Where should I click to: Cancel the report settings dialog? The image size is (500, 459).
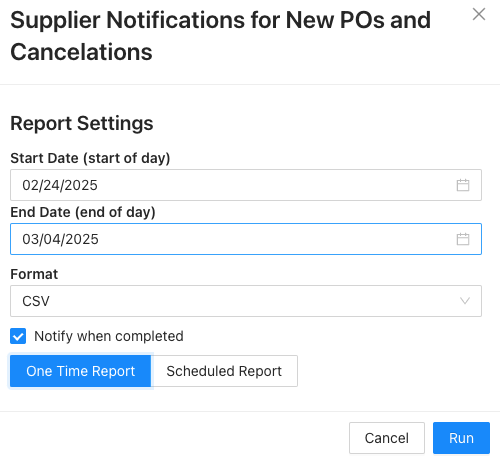387,438
